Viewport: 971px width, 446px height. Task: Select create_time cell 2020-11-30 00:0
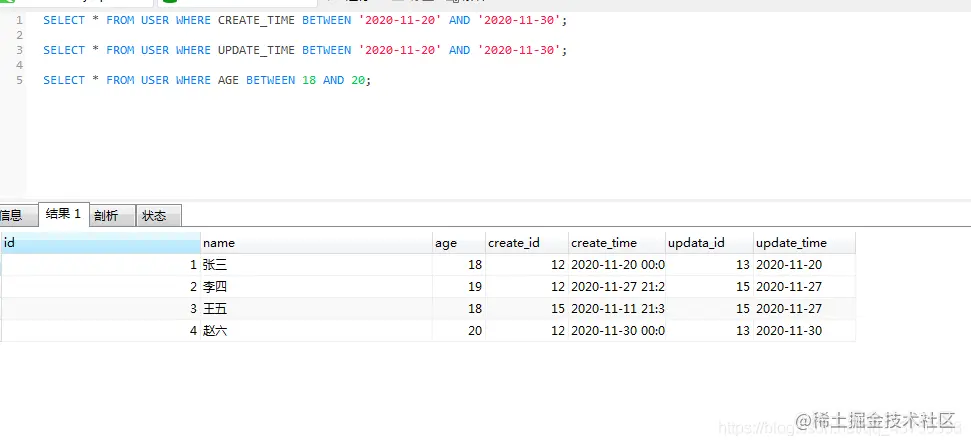617,331
